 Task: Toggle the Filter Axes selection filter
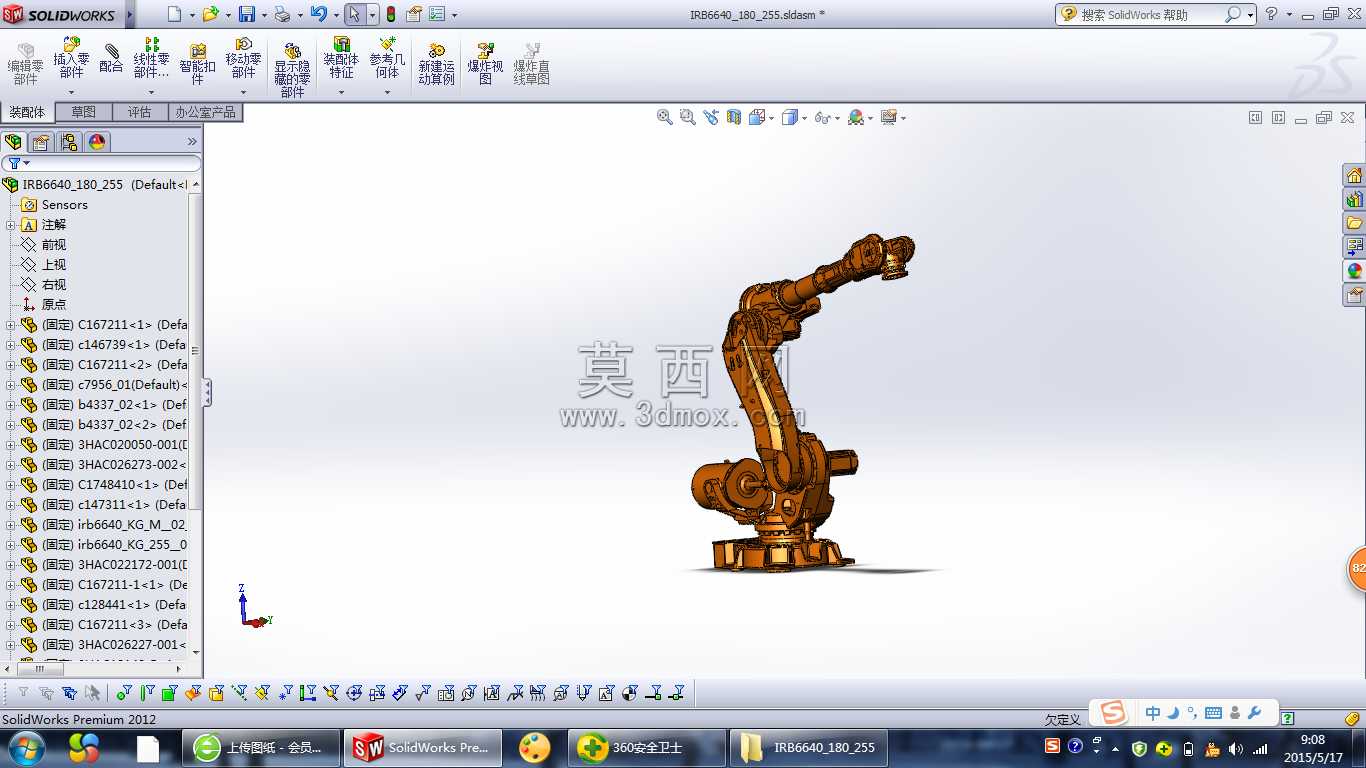coord(239,692)
